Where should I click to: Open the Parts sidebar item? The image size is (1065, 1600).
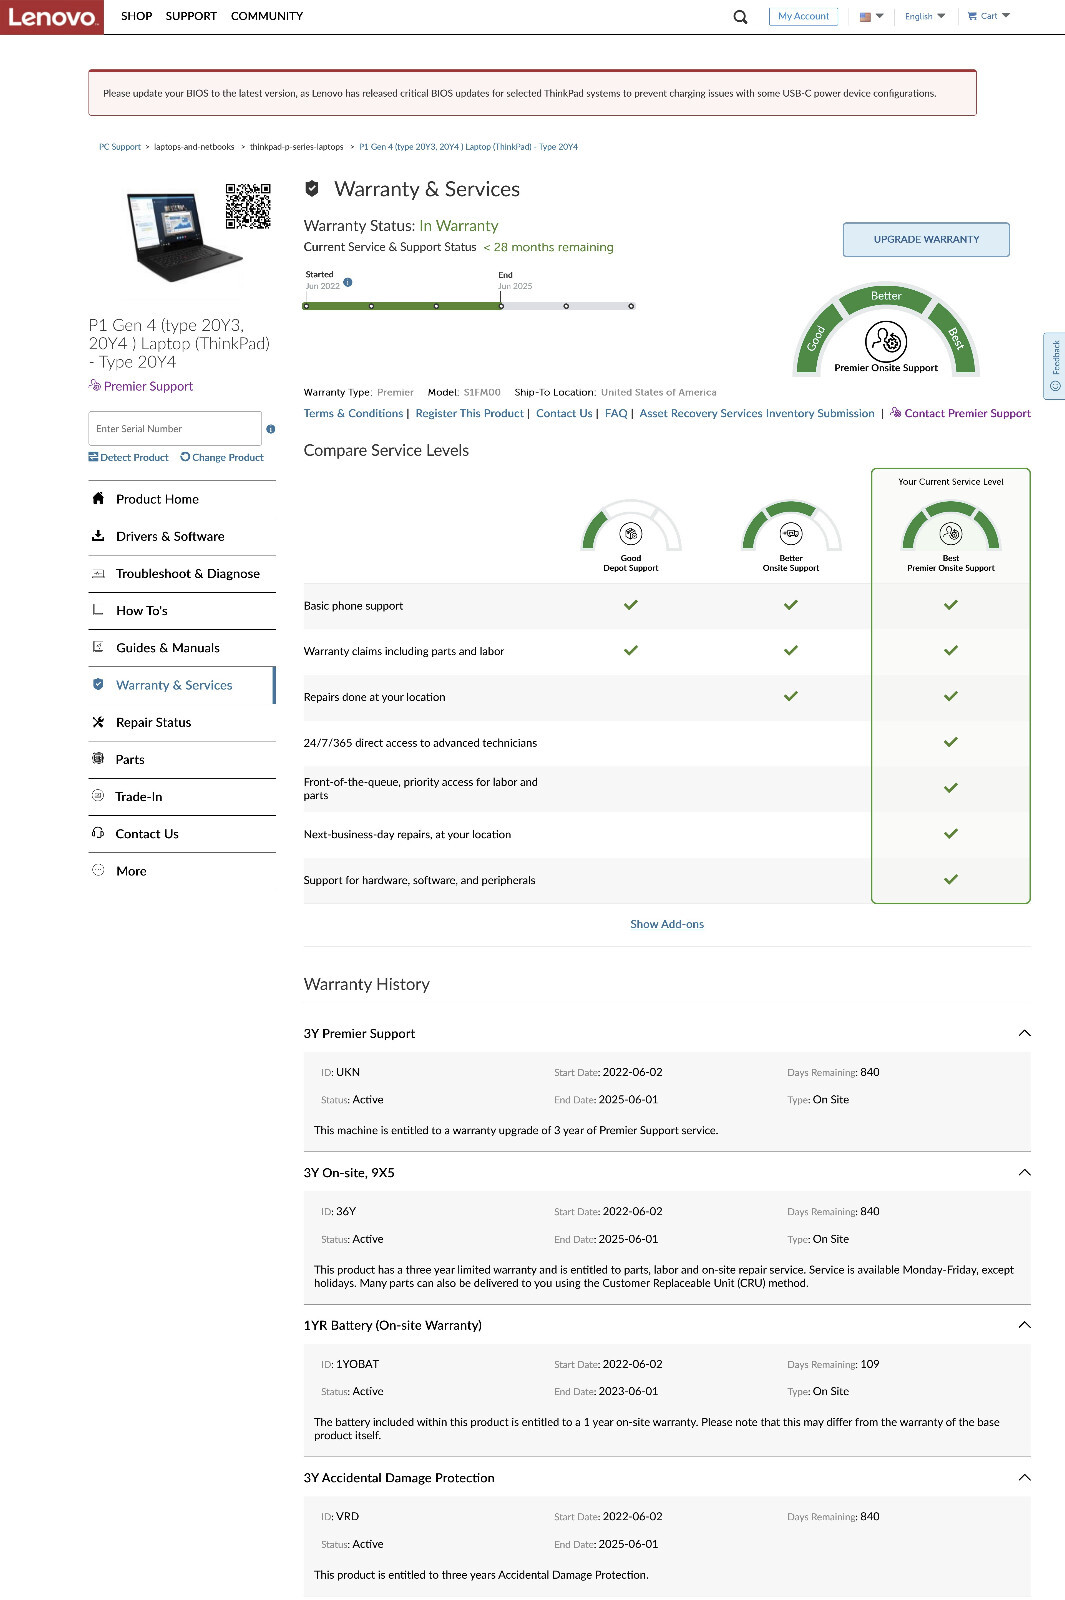pos(182,759)
